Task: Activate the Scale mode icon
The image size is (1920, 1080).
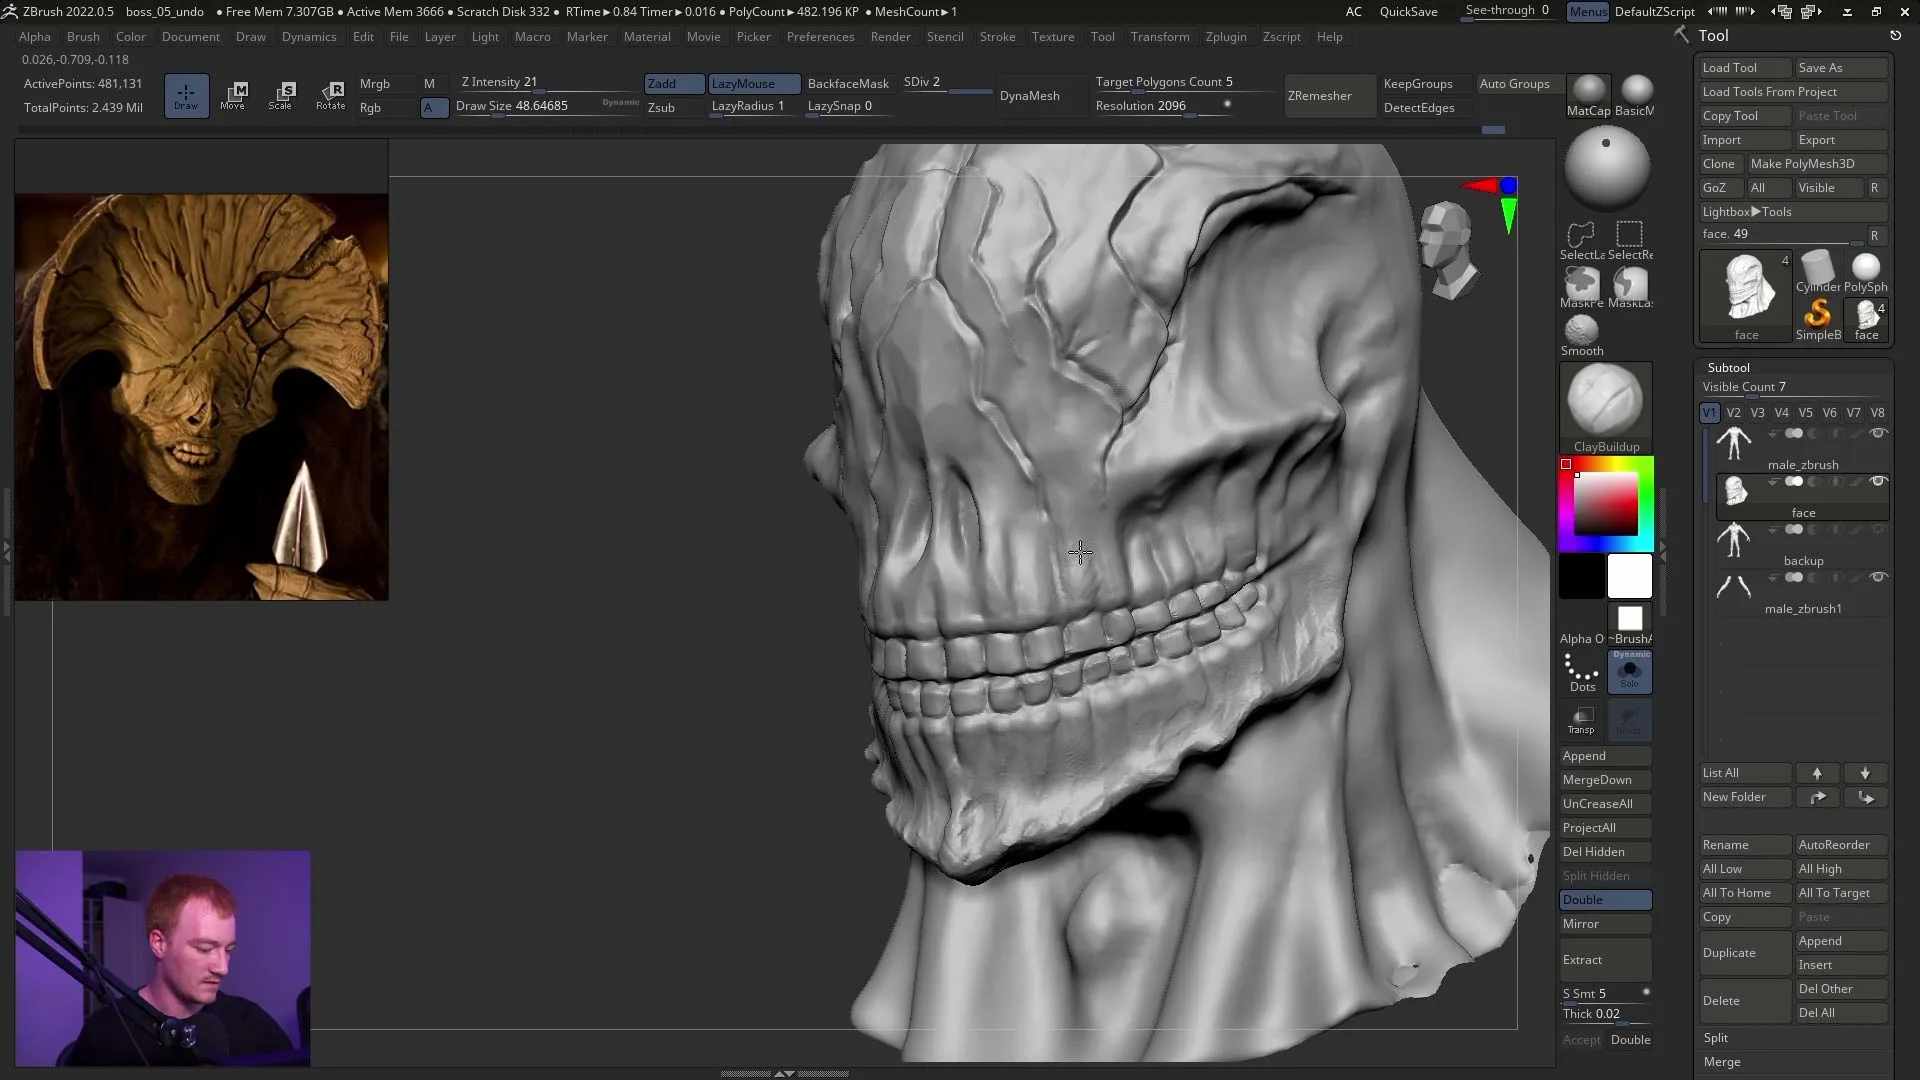Action: click(283, 95)
